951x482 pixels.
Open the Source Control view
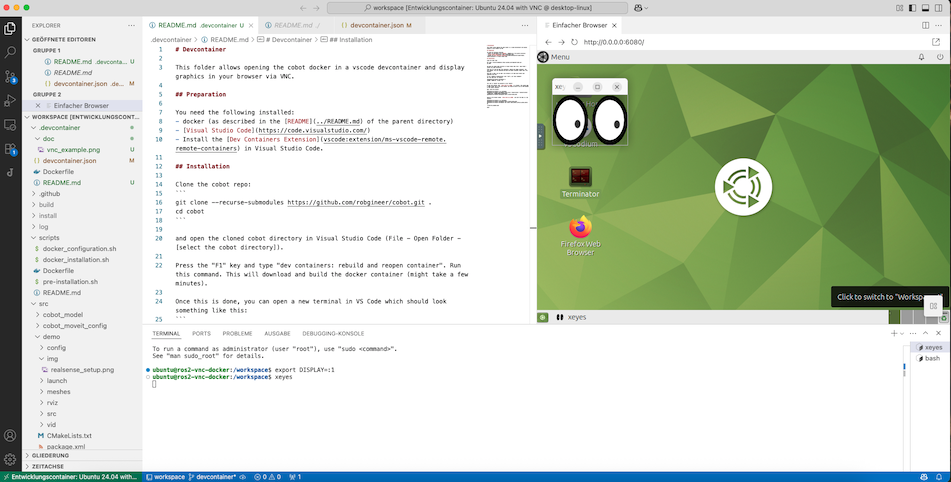10,75
